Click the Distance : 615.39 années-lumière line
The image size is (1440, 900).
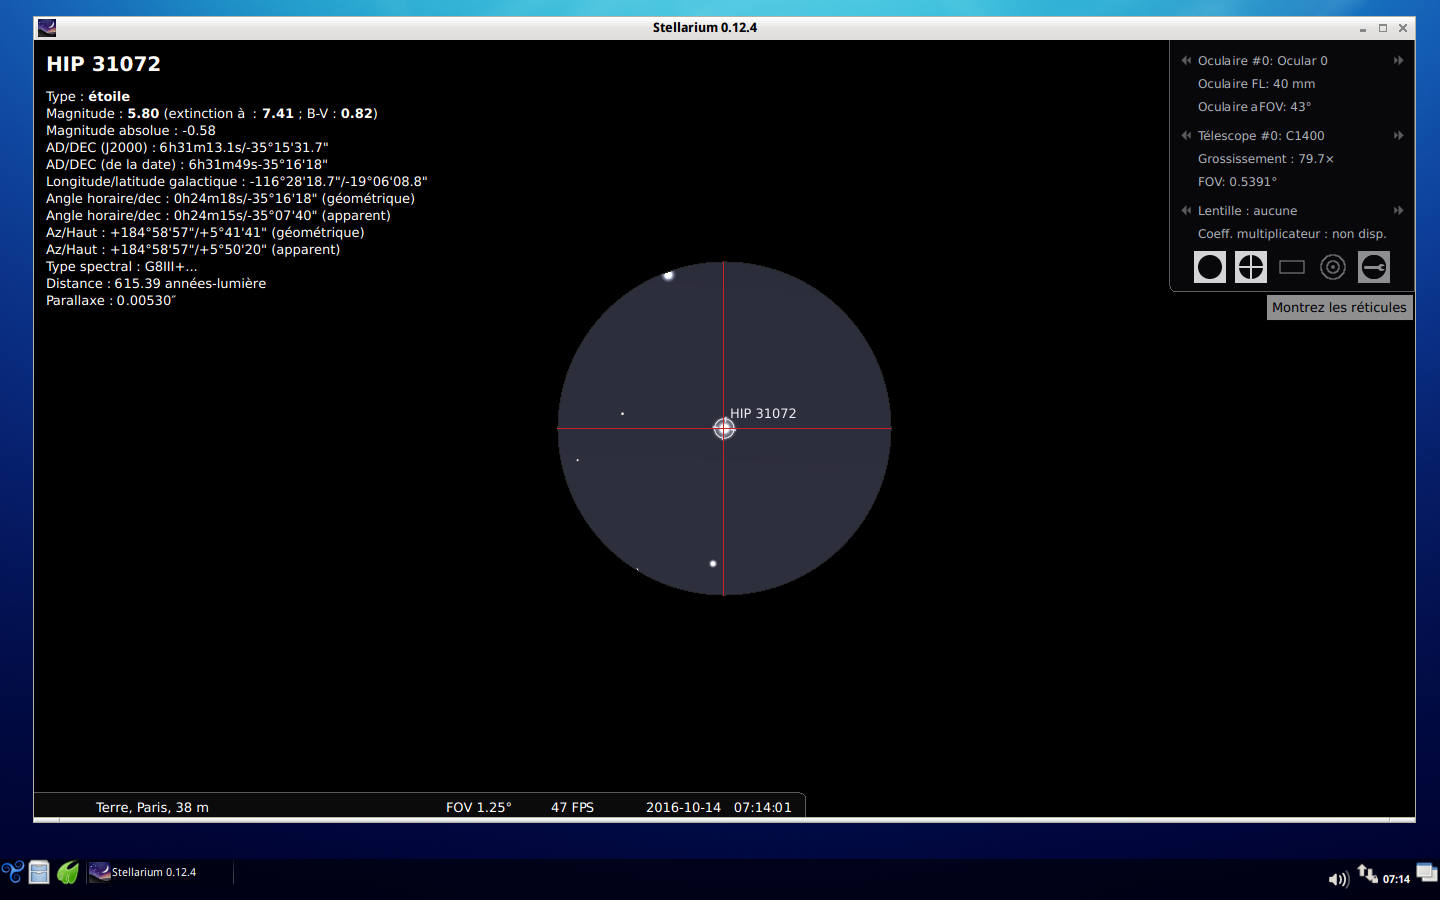coord(156,284)
